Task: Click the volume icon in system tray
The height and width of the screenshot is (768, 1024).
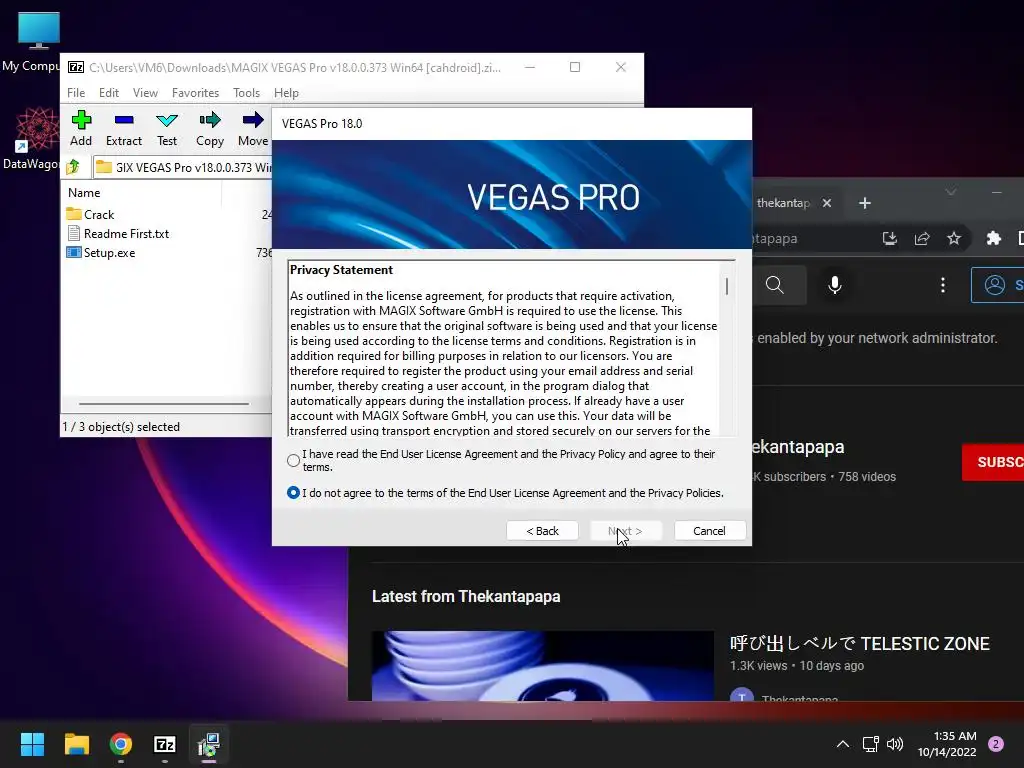Action: coord(895,744)
